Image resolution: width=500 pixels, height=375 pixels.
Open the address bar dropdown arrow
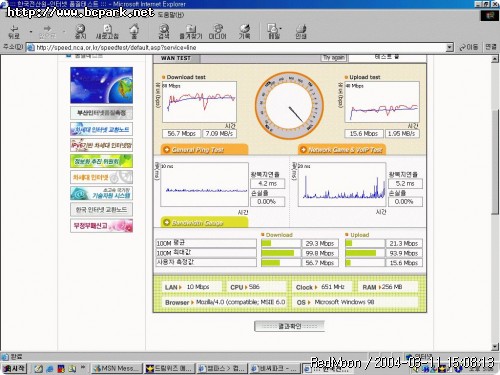pos(450,48)
